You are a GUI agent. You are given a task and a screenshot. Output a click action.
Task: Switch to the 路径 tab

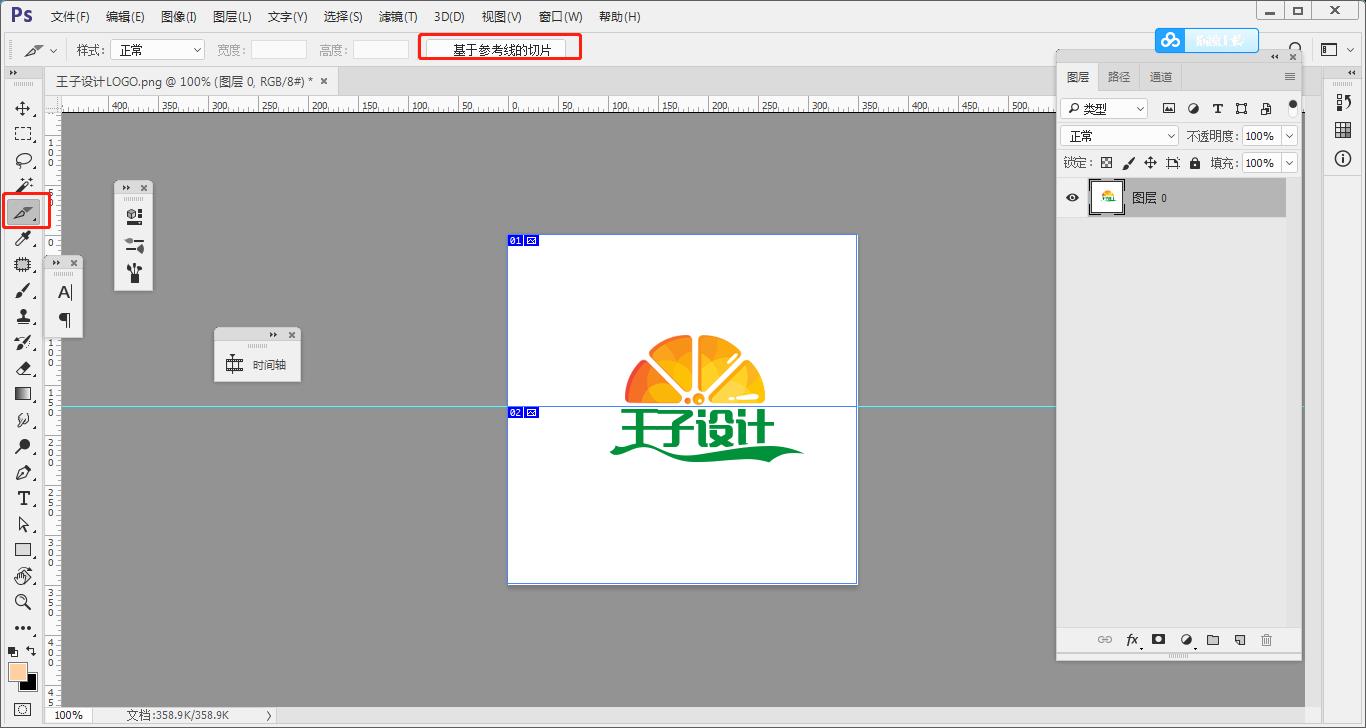pos(1119,77)
